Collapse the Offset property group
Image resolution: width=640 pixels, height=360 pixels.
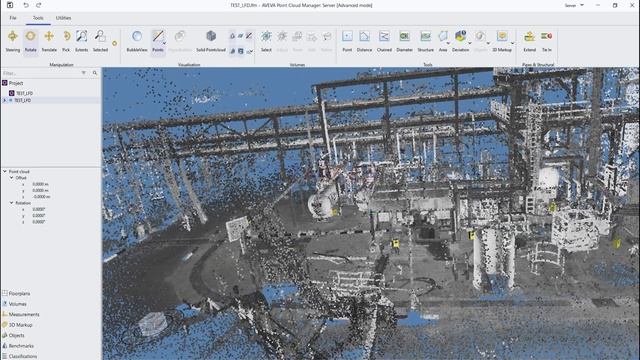point(11,178)
